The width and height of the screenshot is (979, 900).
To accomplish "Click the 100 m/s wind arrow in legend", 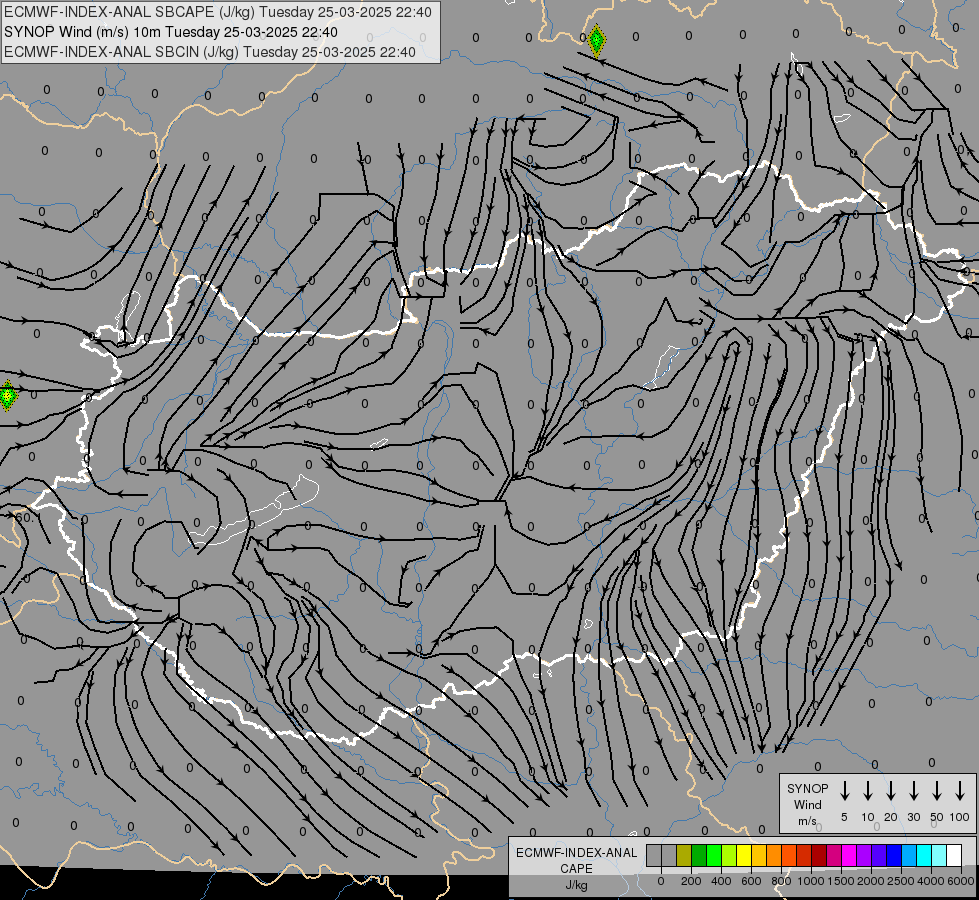I will 960,791.
